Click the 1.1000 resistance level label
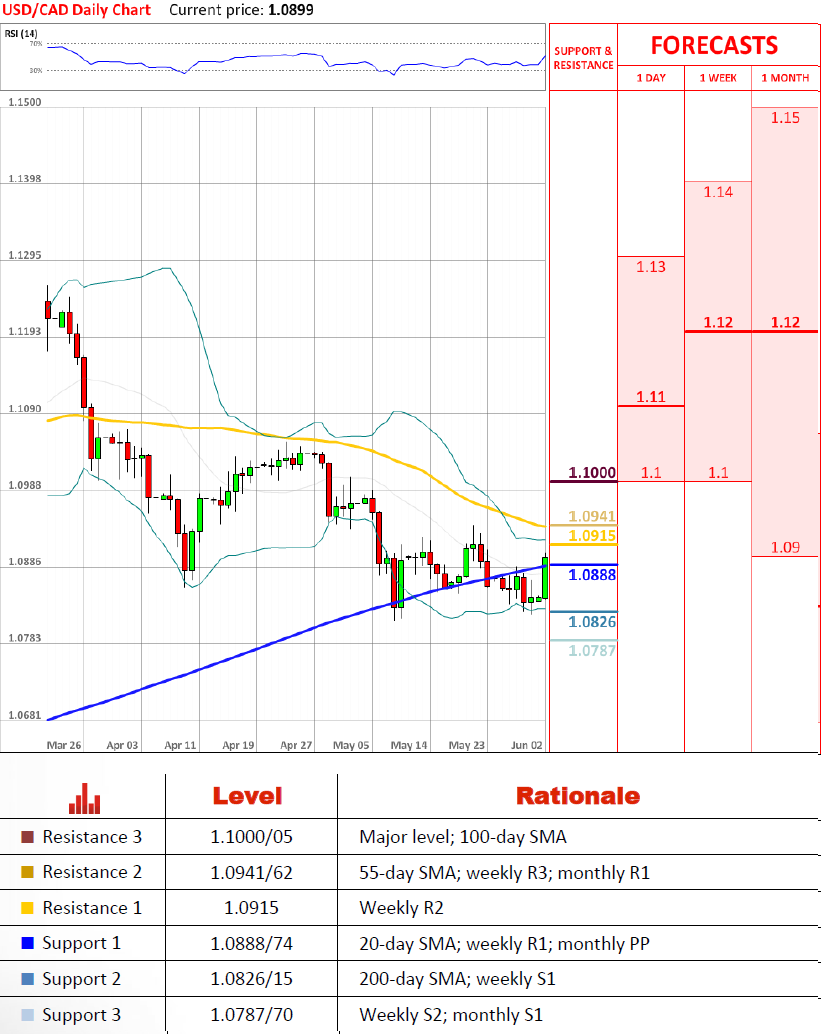 (592, 472)
